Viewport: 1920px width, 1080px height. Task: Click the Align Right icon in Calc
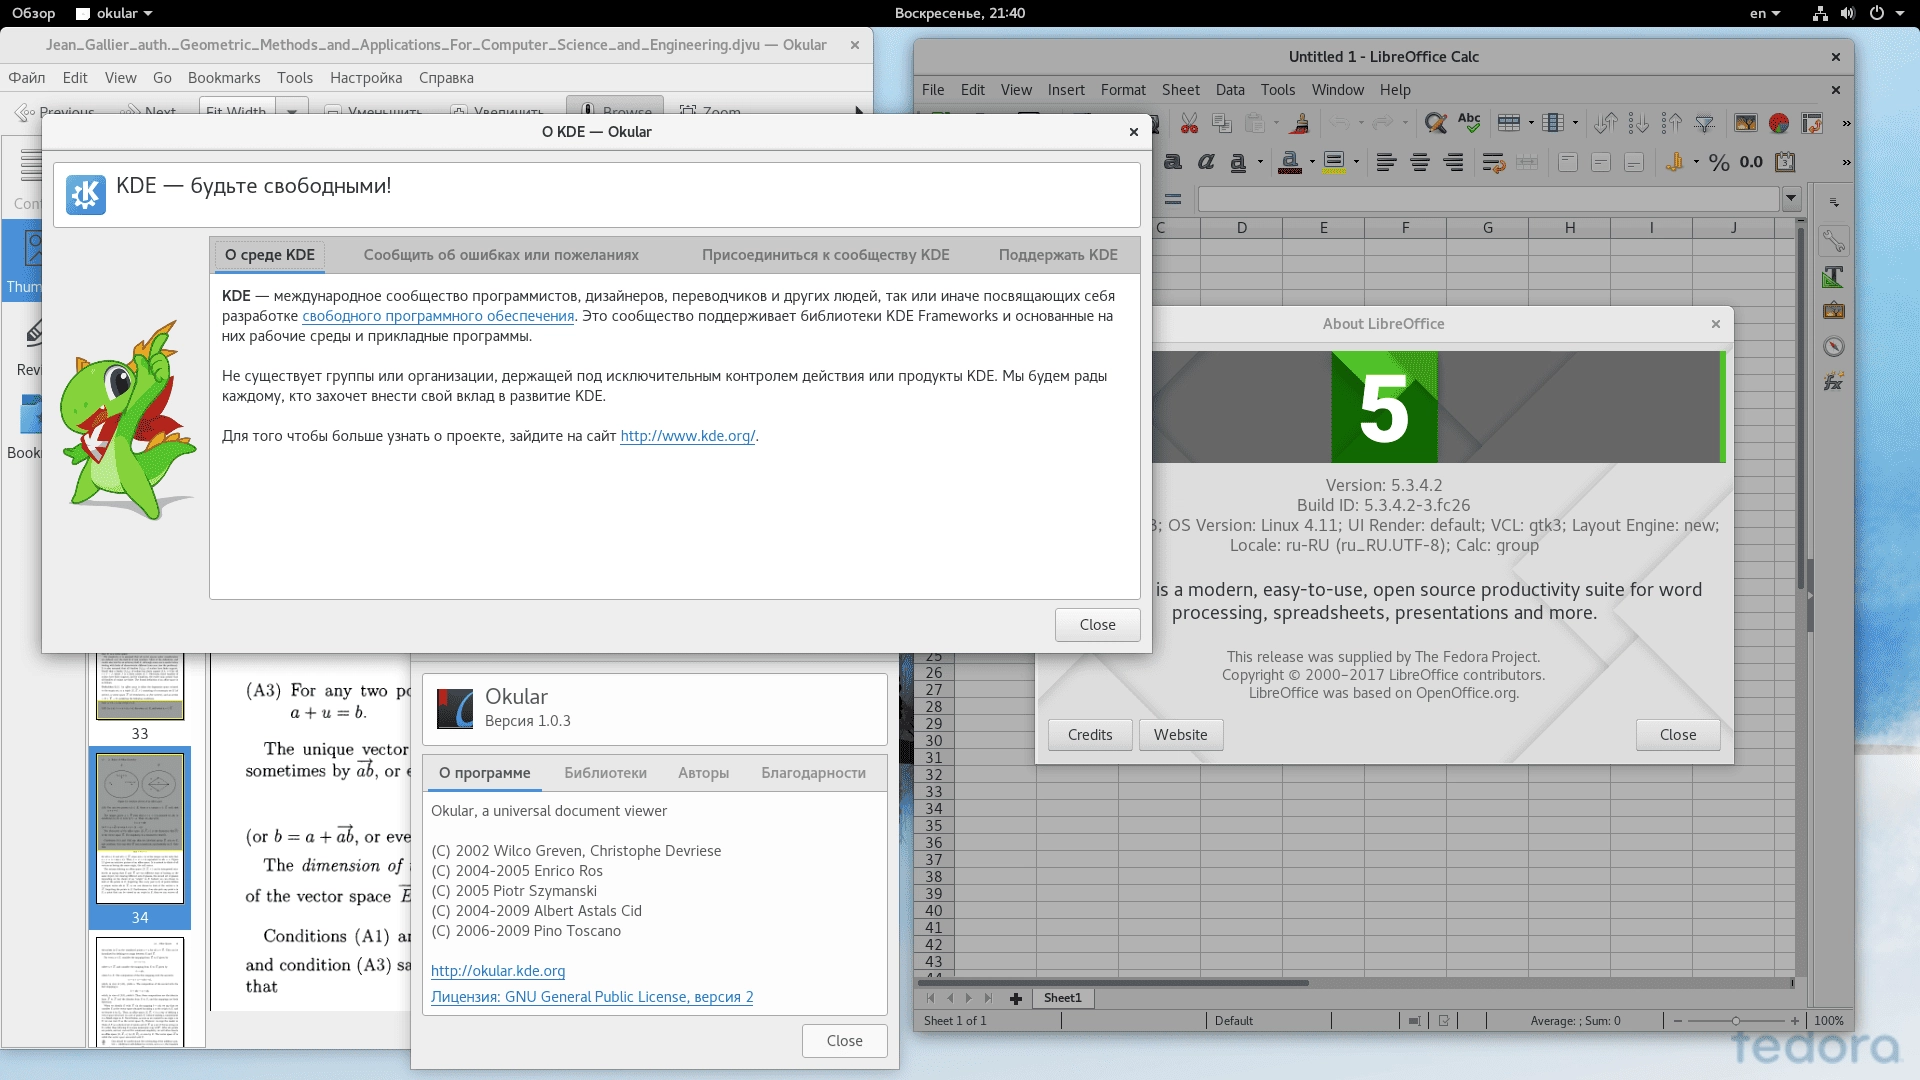click(x=1453, y=162)
